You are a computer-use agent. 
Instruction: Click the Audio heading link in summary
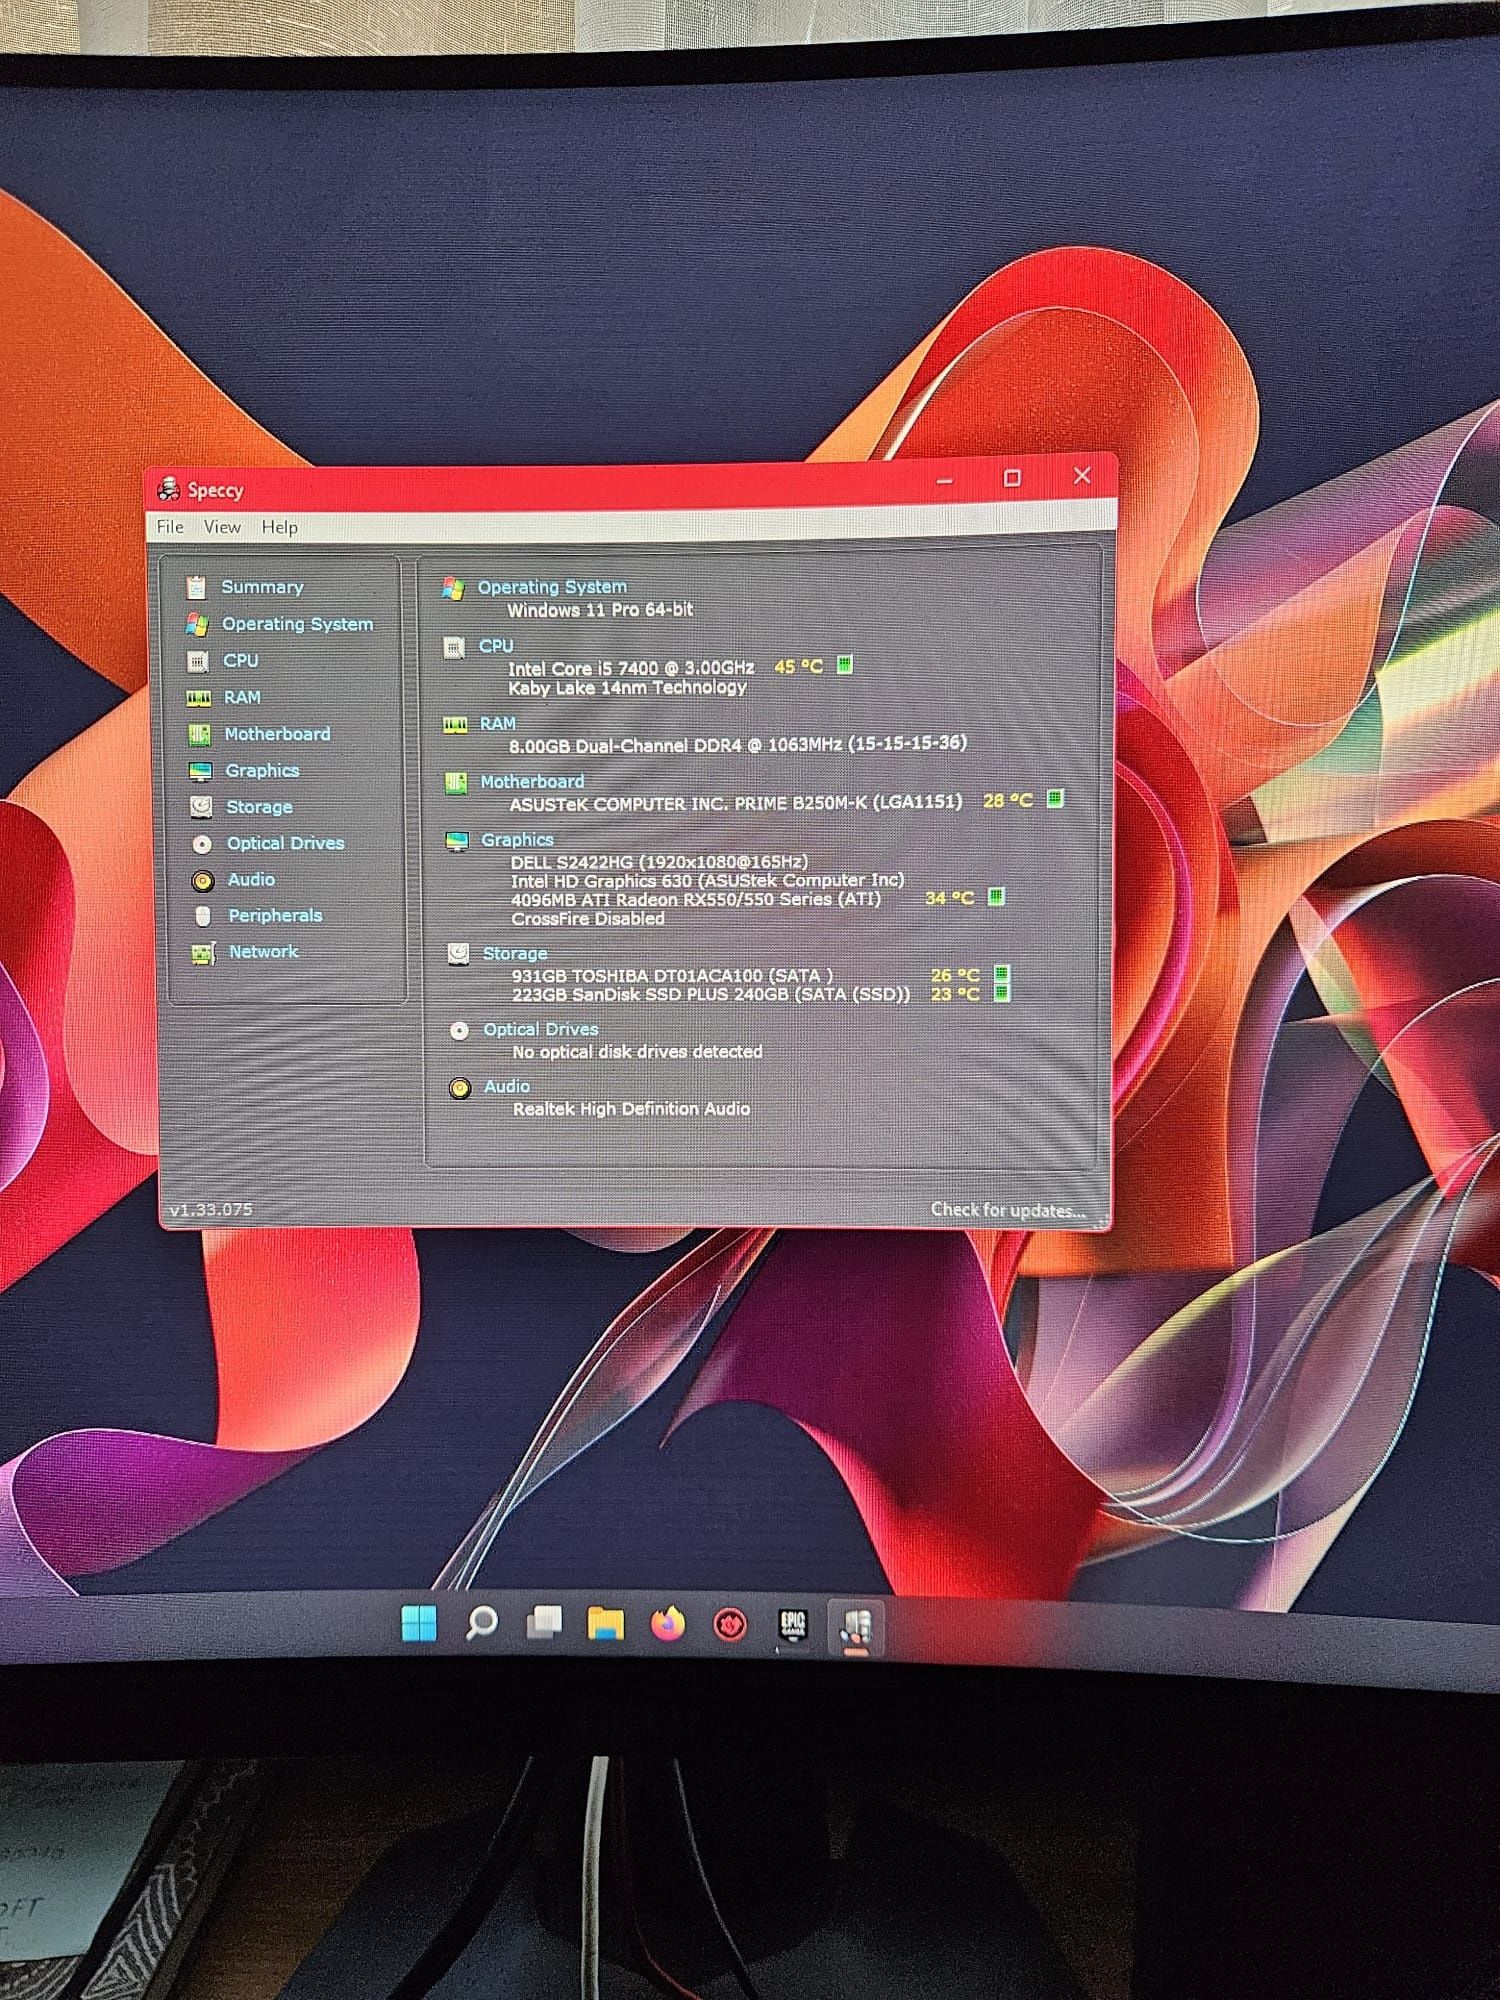pyautogui.click(x=507, y=1086)
